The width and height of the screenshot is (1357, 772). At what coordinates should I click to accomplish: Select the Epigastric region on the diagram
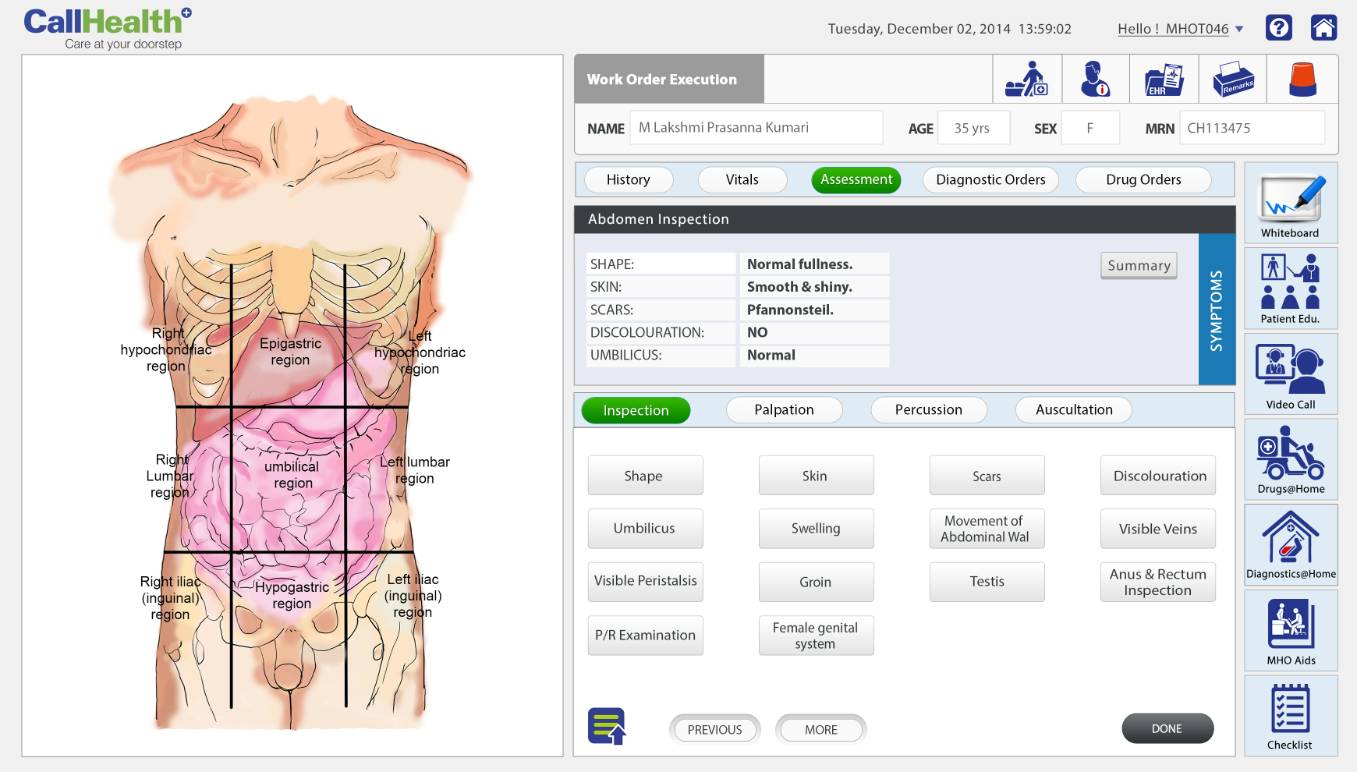click(x=290, y=351)
